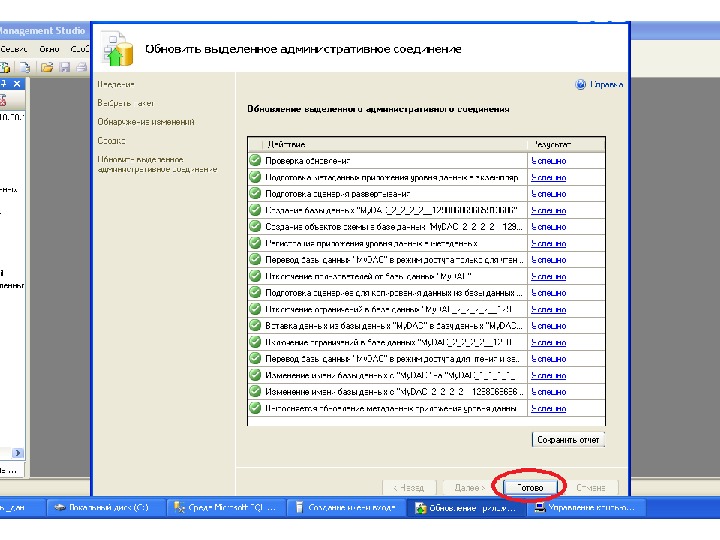Click the Действие column header

[395, 145]
